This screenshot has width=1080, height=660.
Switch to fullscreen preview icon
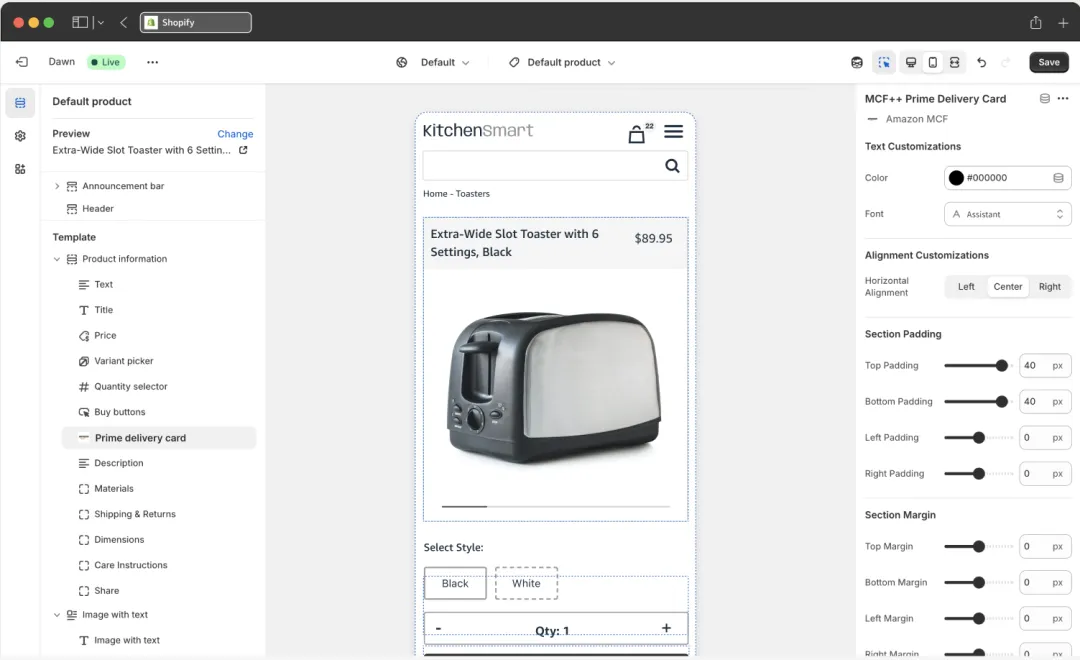(955, 62)
